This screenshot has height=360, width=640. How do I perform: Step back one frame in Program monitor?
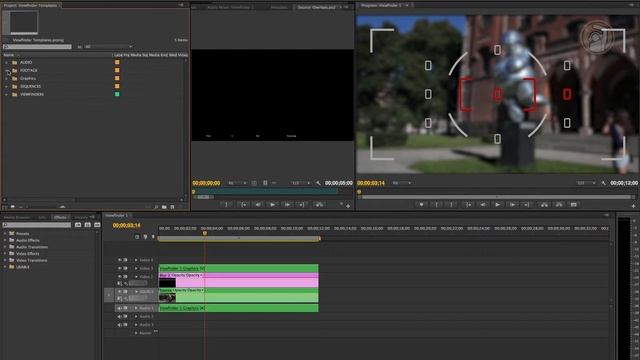[x=482, y=205]
